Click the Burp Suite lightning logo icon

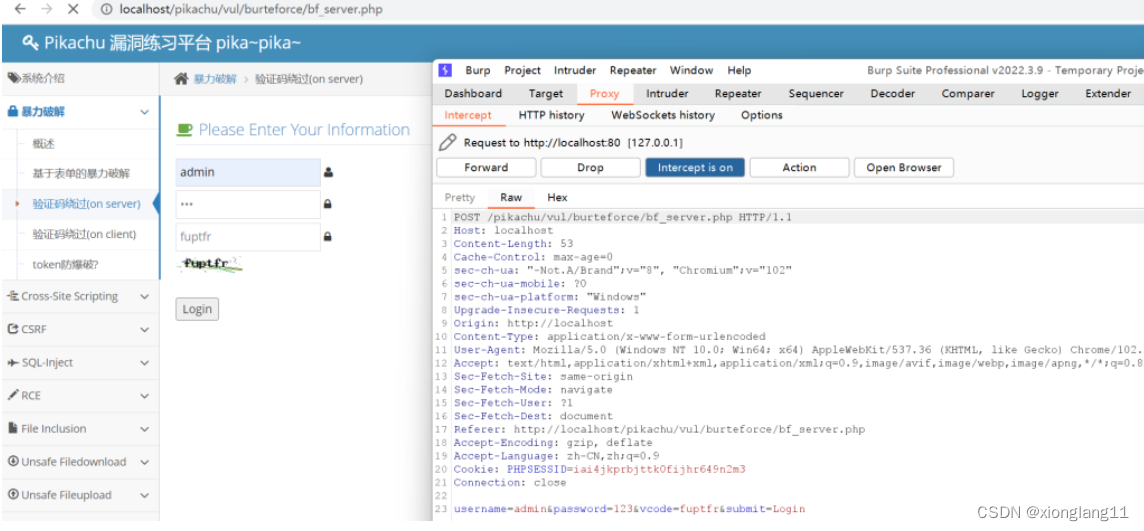tap(445, 70)
